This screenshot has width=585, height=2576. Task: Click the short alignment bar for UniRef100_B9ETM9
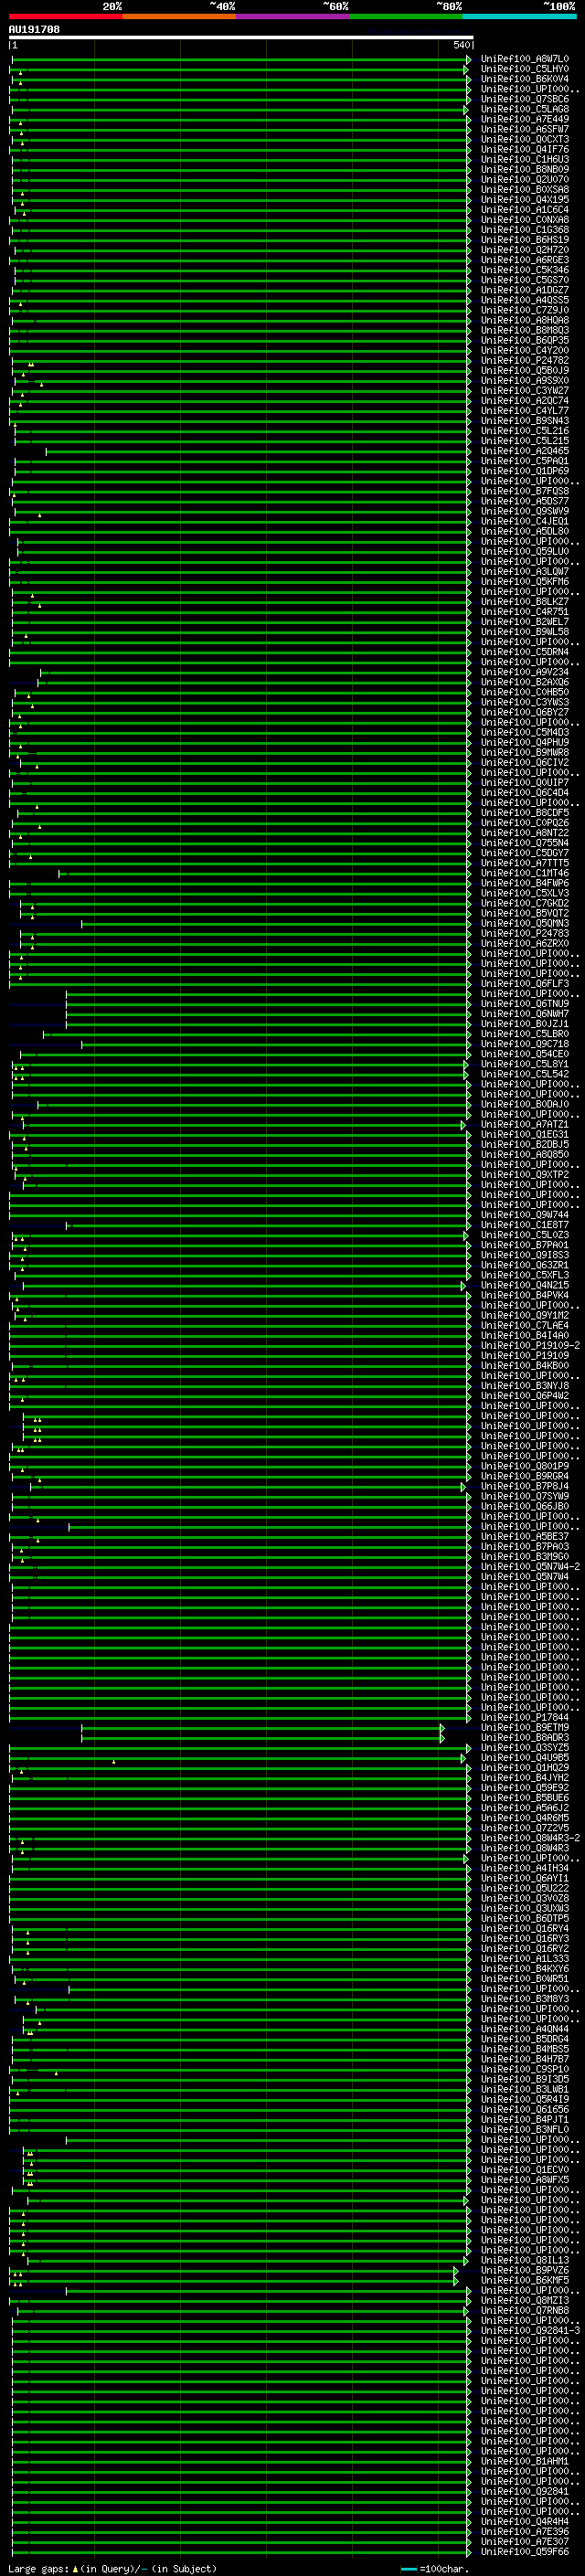262,1727
